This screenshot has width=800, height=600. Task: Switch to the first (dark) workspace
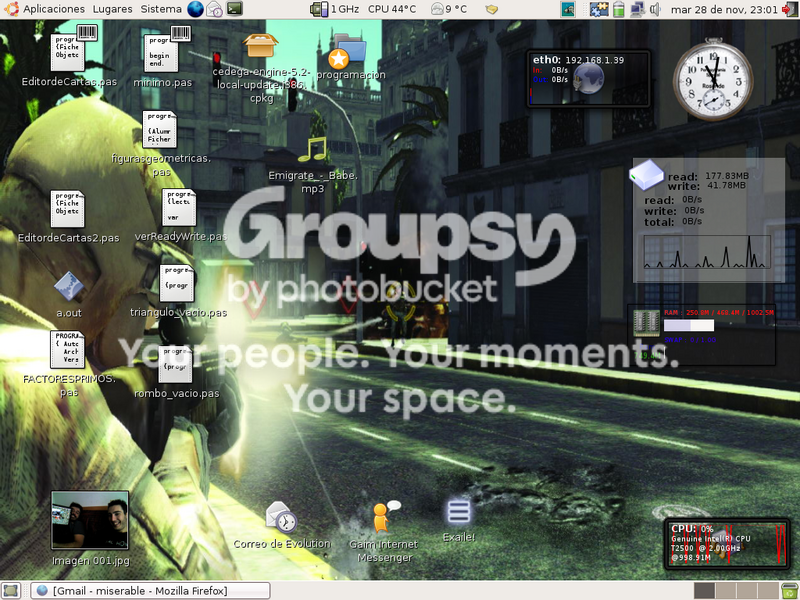click(704, 591)
